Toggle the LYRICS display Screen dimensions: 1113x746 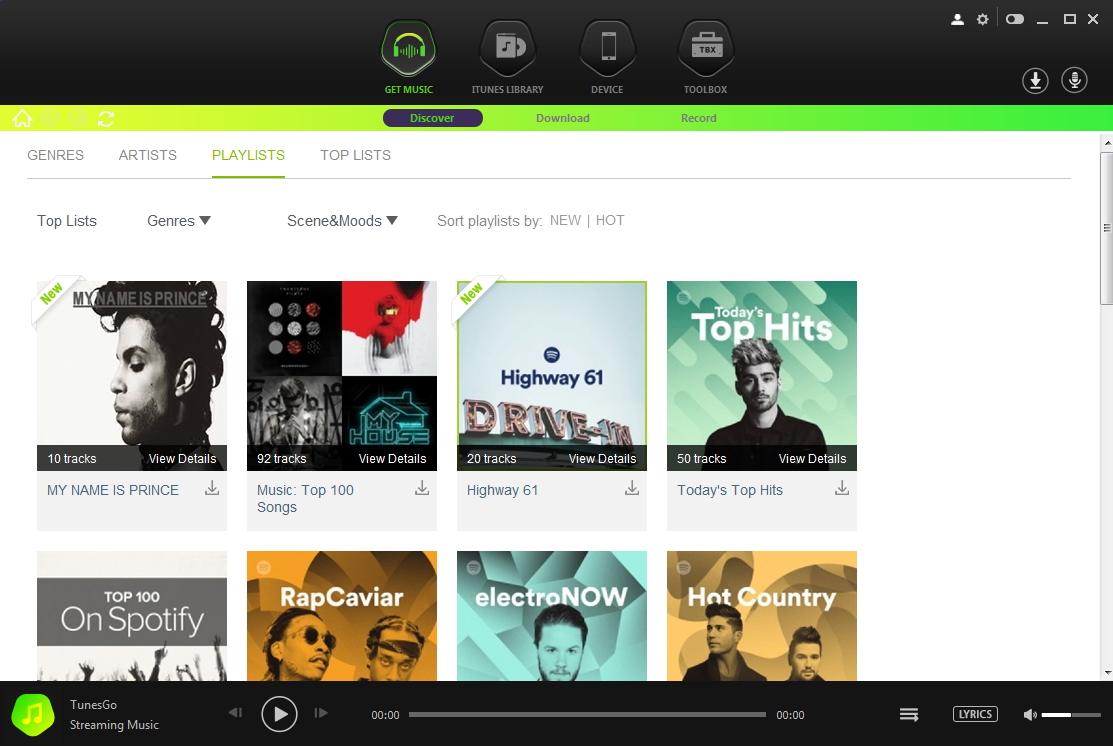(x=975, y=714)
